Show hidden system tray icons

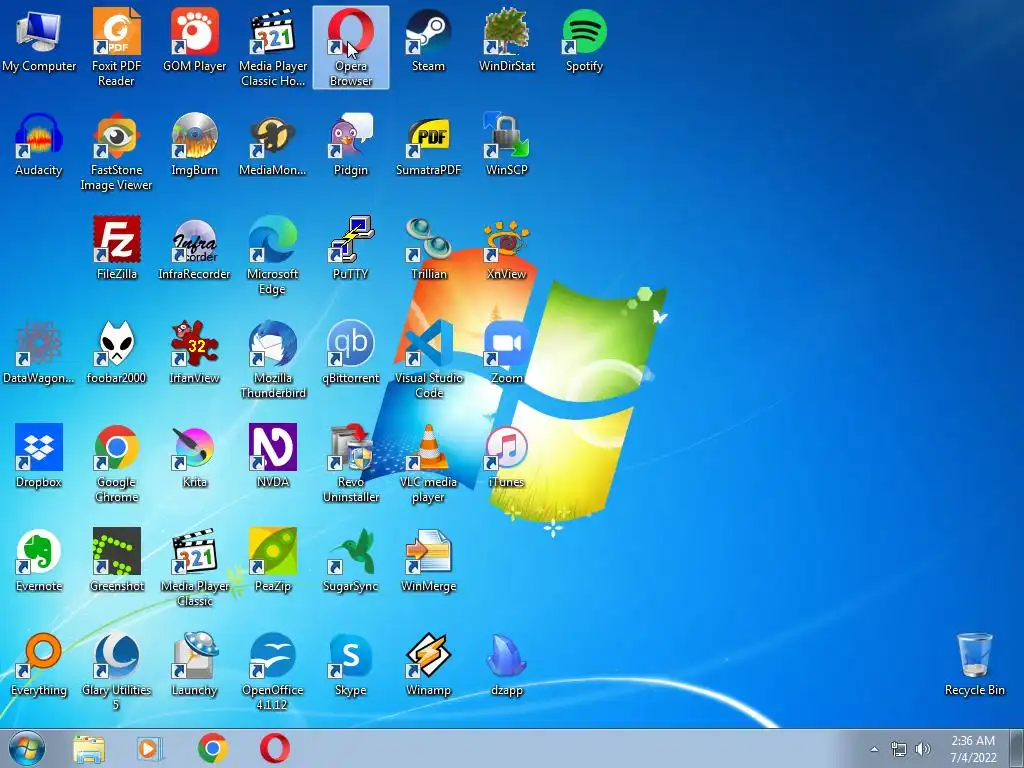[x=874, y=749]
